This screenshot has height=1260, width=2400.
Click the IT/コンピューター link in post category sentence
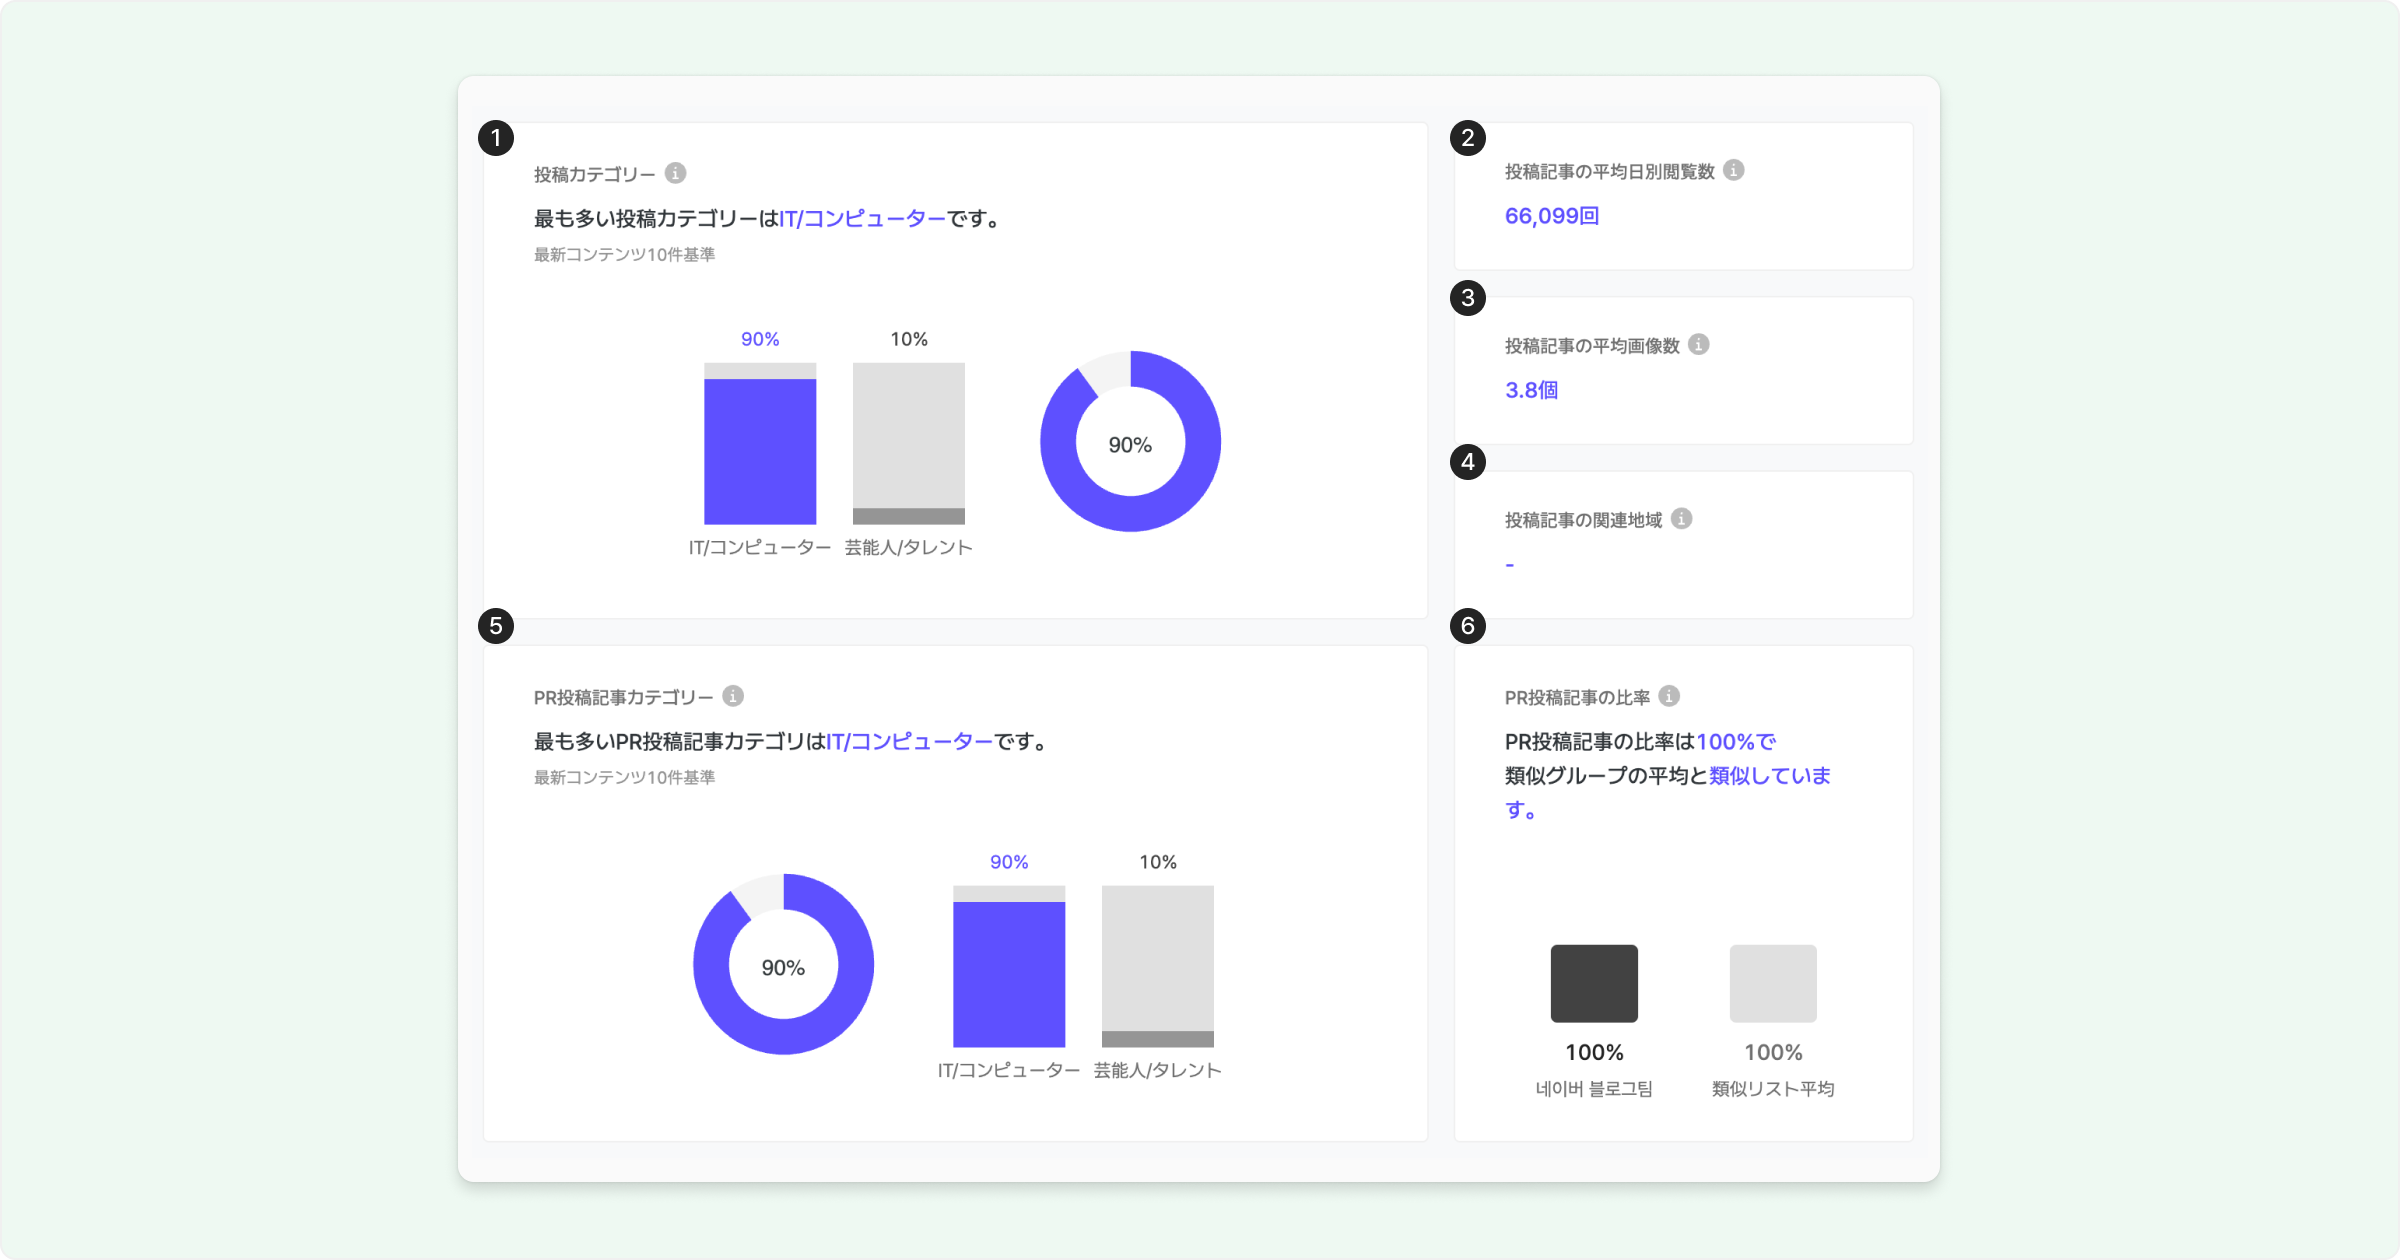pos(862,218)
